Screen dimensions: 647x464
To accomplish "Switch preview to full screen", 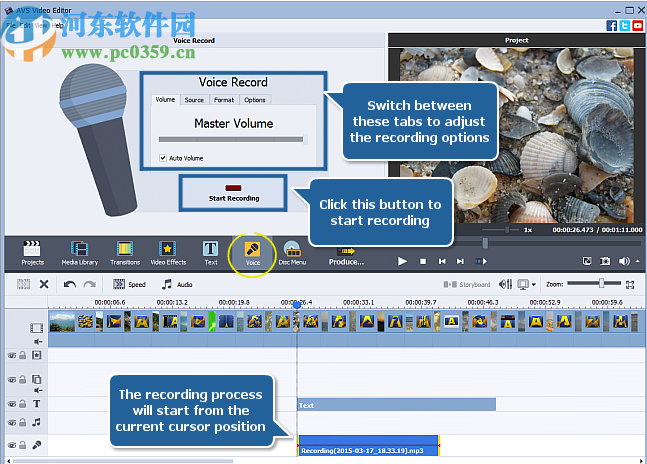I will pyautogui.click(x=587, y=261).
